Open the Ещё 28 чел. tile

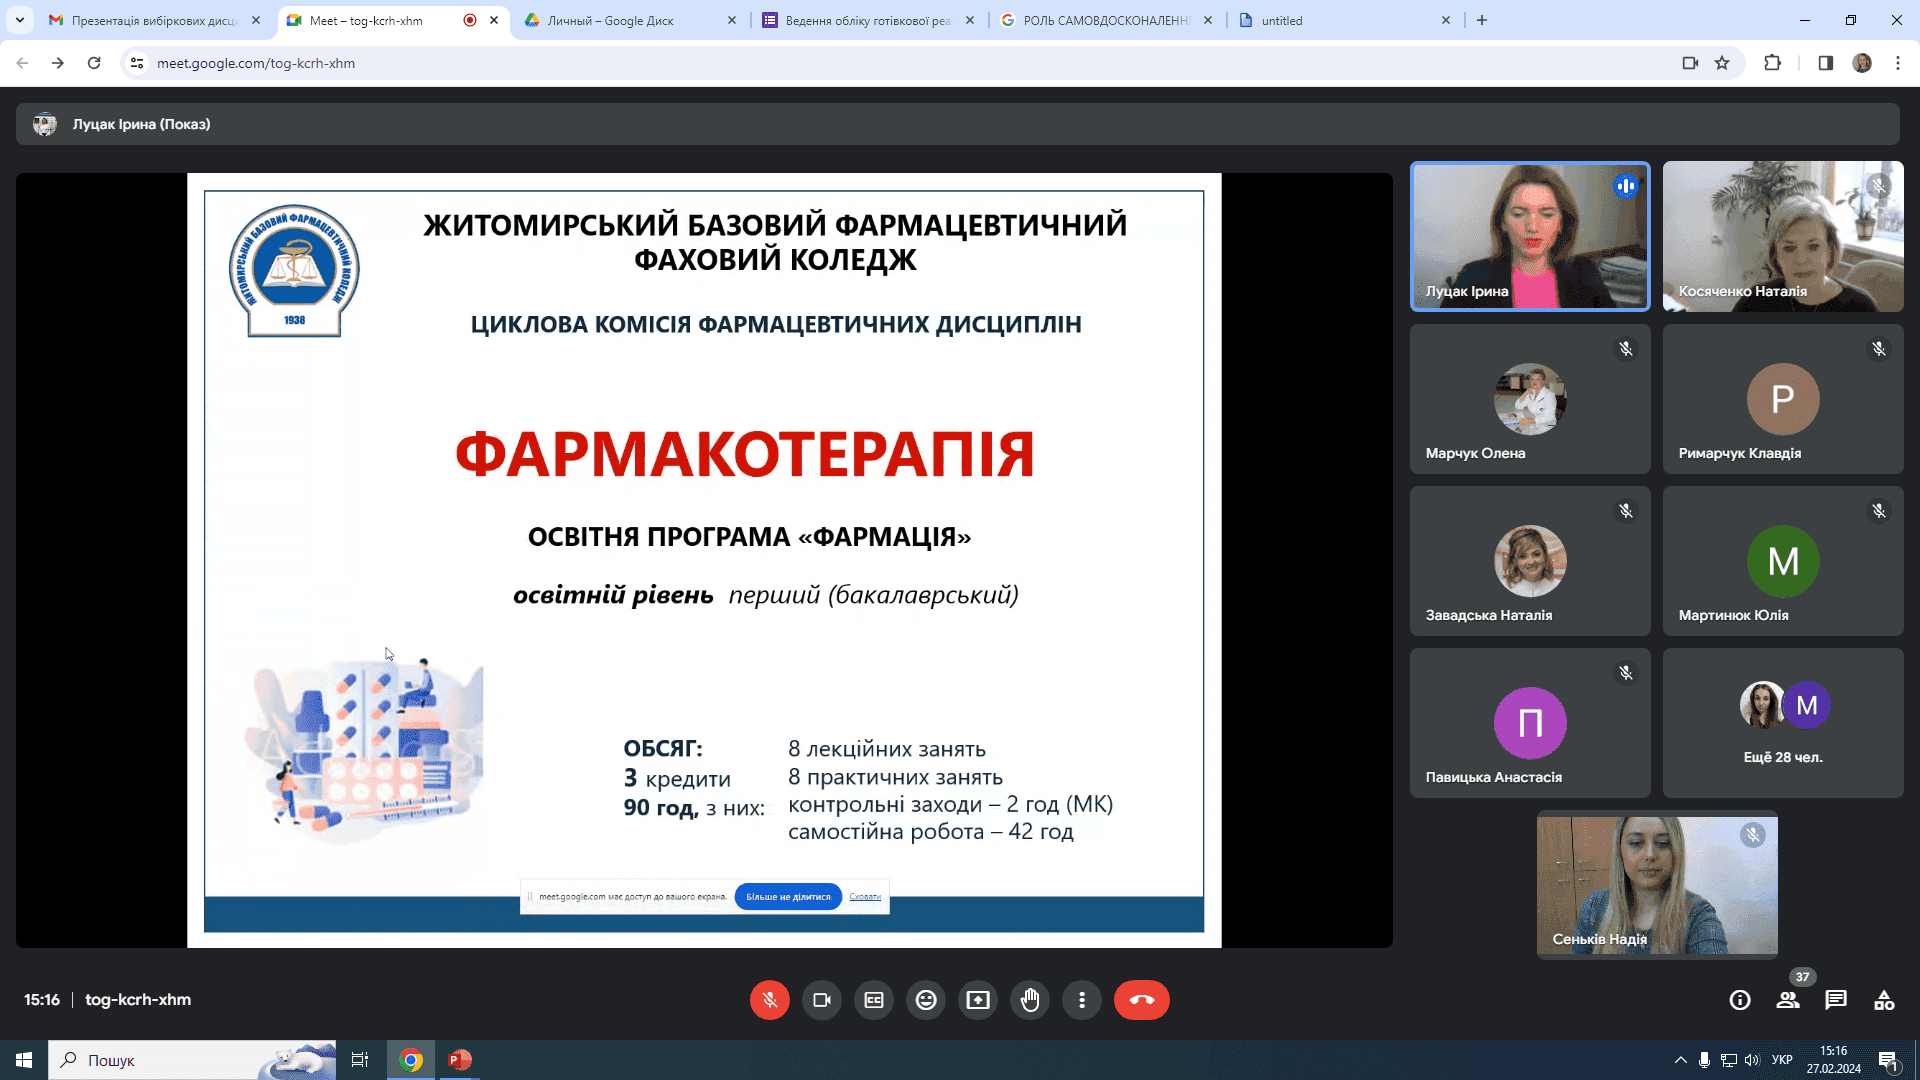(x=1783, y=723)
